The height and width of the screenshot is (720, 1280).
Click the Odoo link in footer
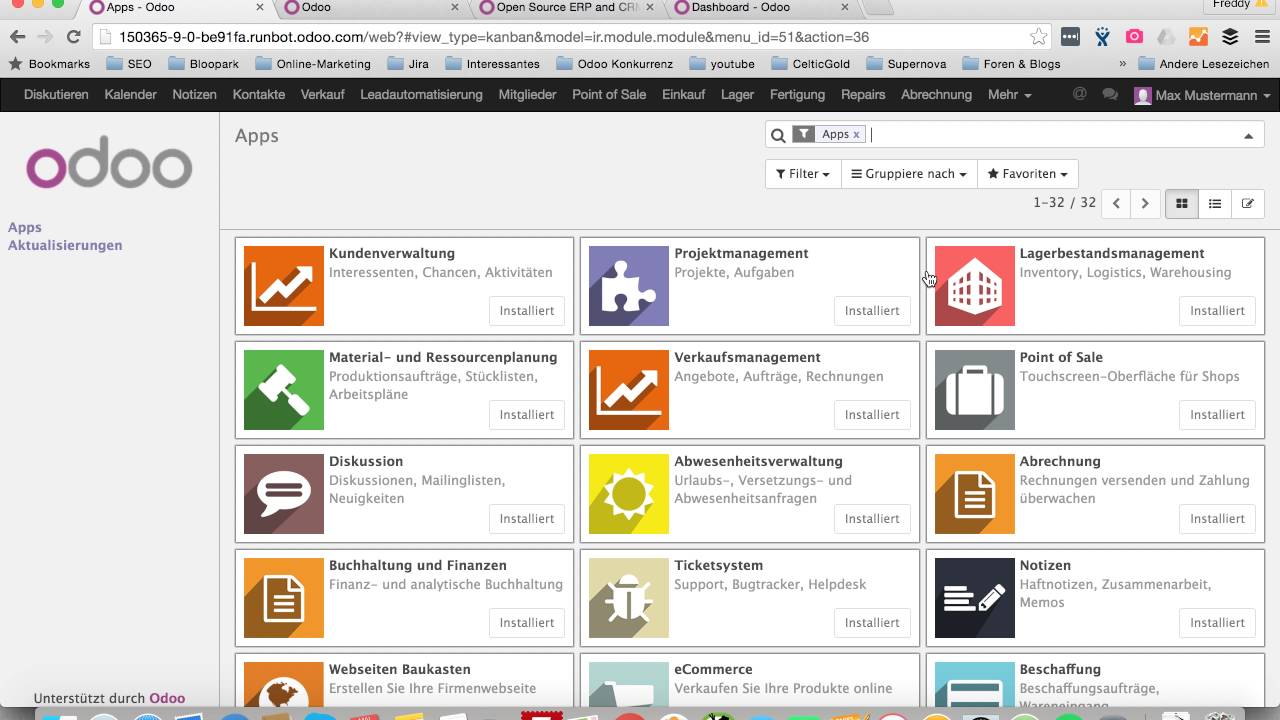click(x=167, y=699)
